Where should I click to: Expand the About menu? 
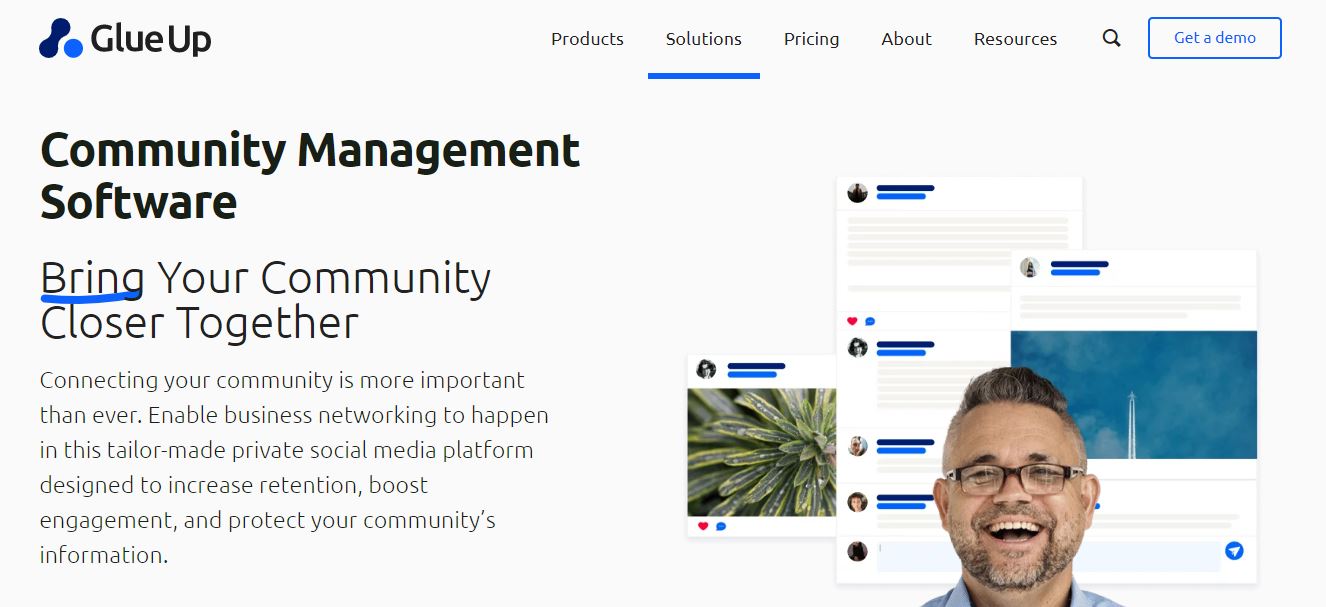[x=906, y=39]
